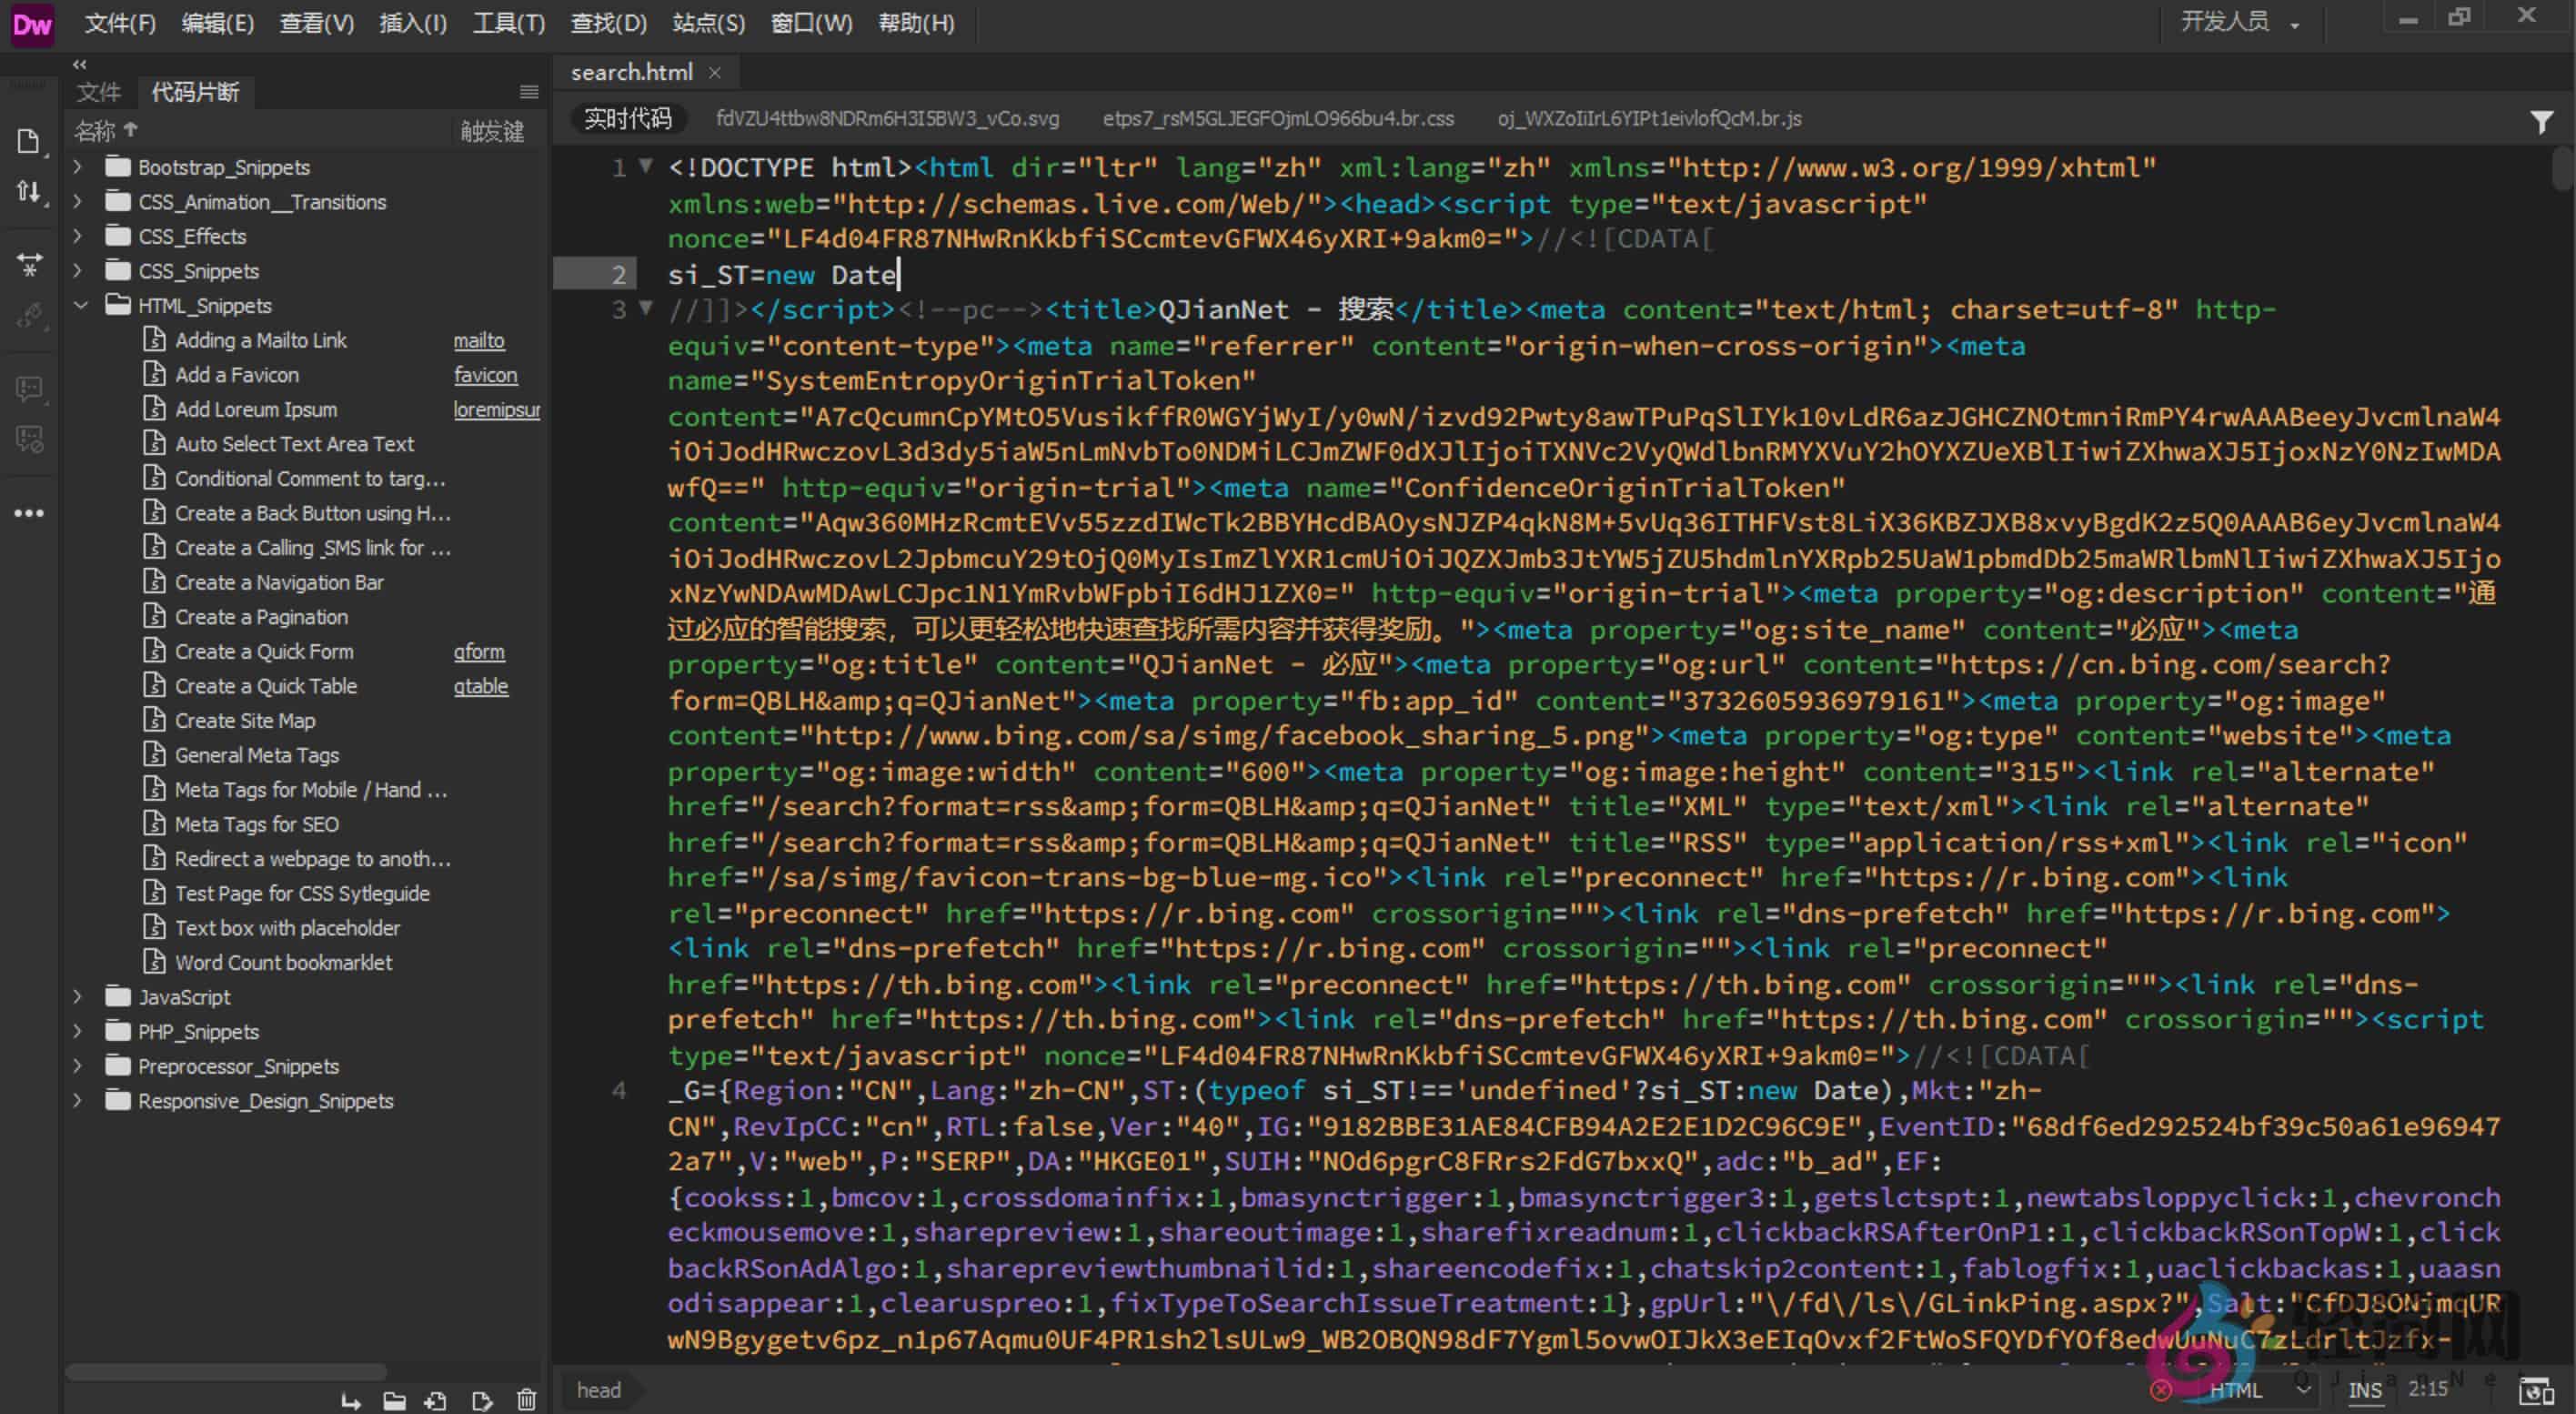Open the new folder icon at panel bottom
2576x1414 pixels.
coord(394,1399)
